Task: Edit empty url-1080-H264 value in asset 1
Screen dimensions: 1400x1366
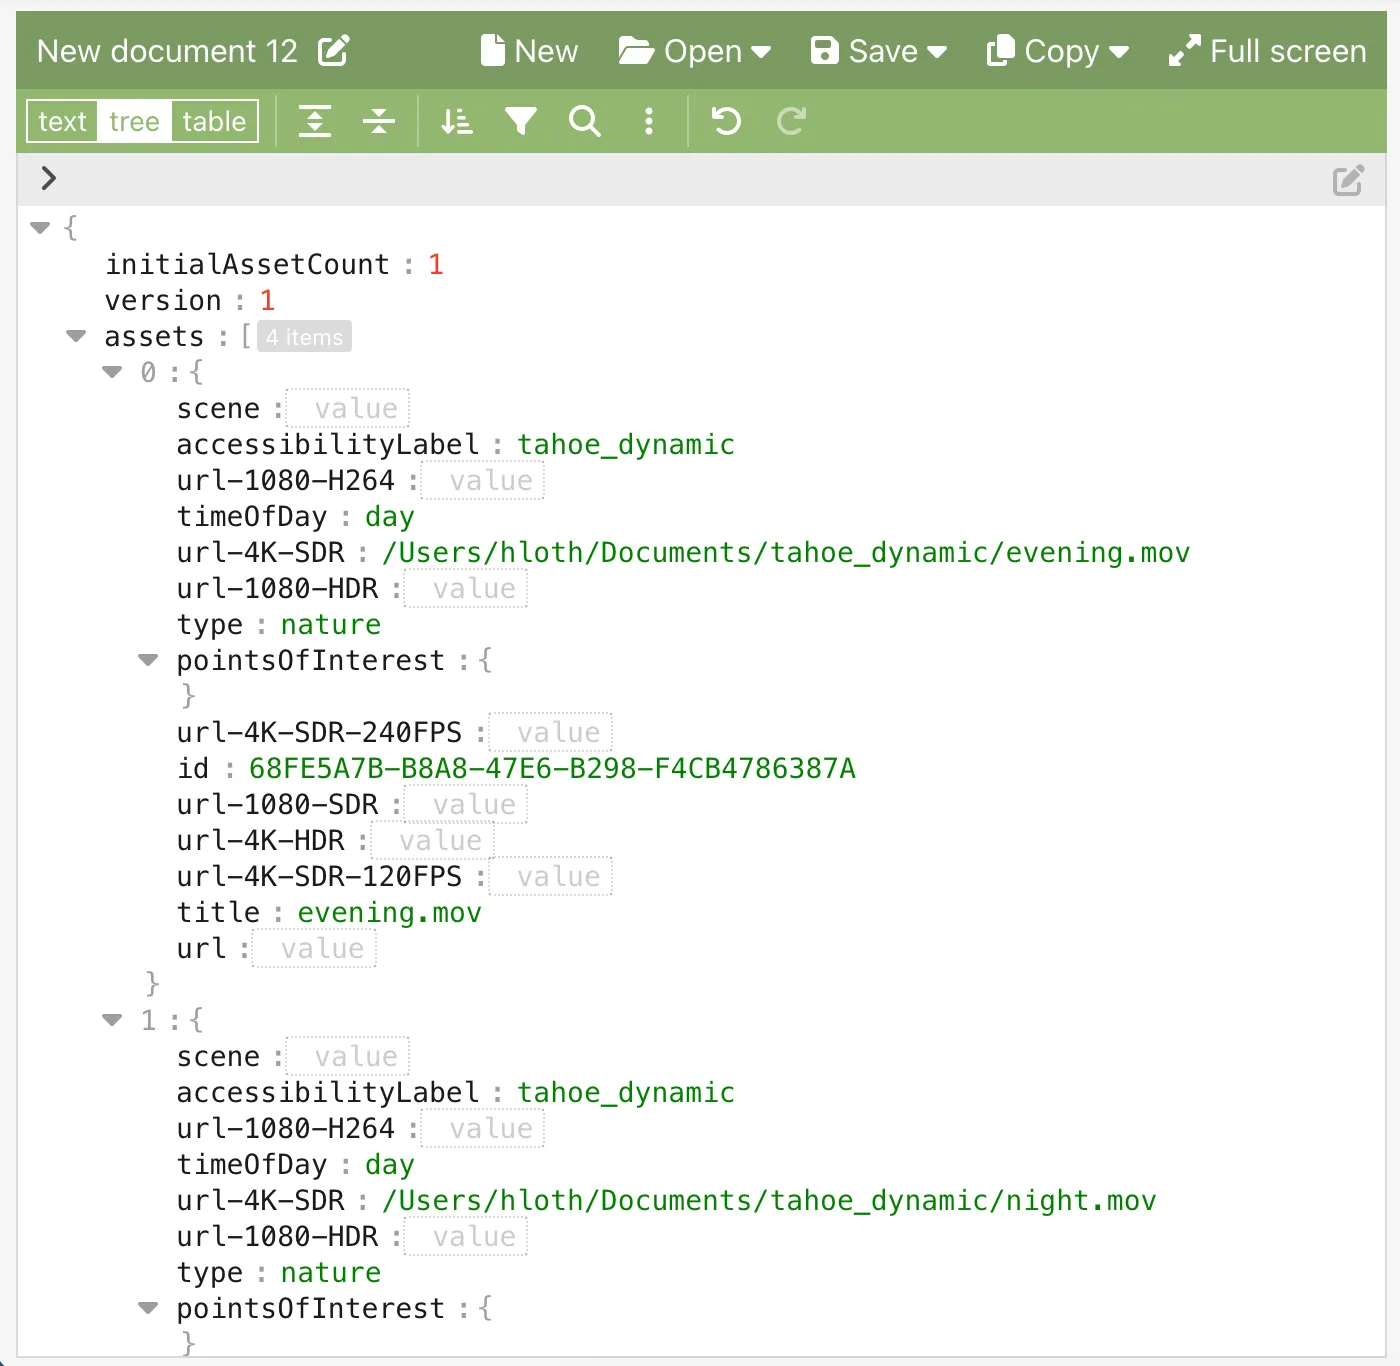Action: 483,1128
